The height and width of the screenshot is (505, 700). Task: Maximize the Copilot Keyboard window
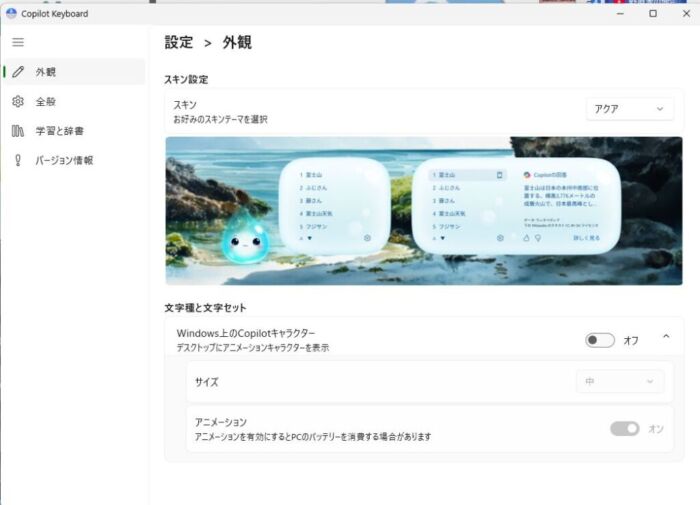click(x=653, y=14)
